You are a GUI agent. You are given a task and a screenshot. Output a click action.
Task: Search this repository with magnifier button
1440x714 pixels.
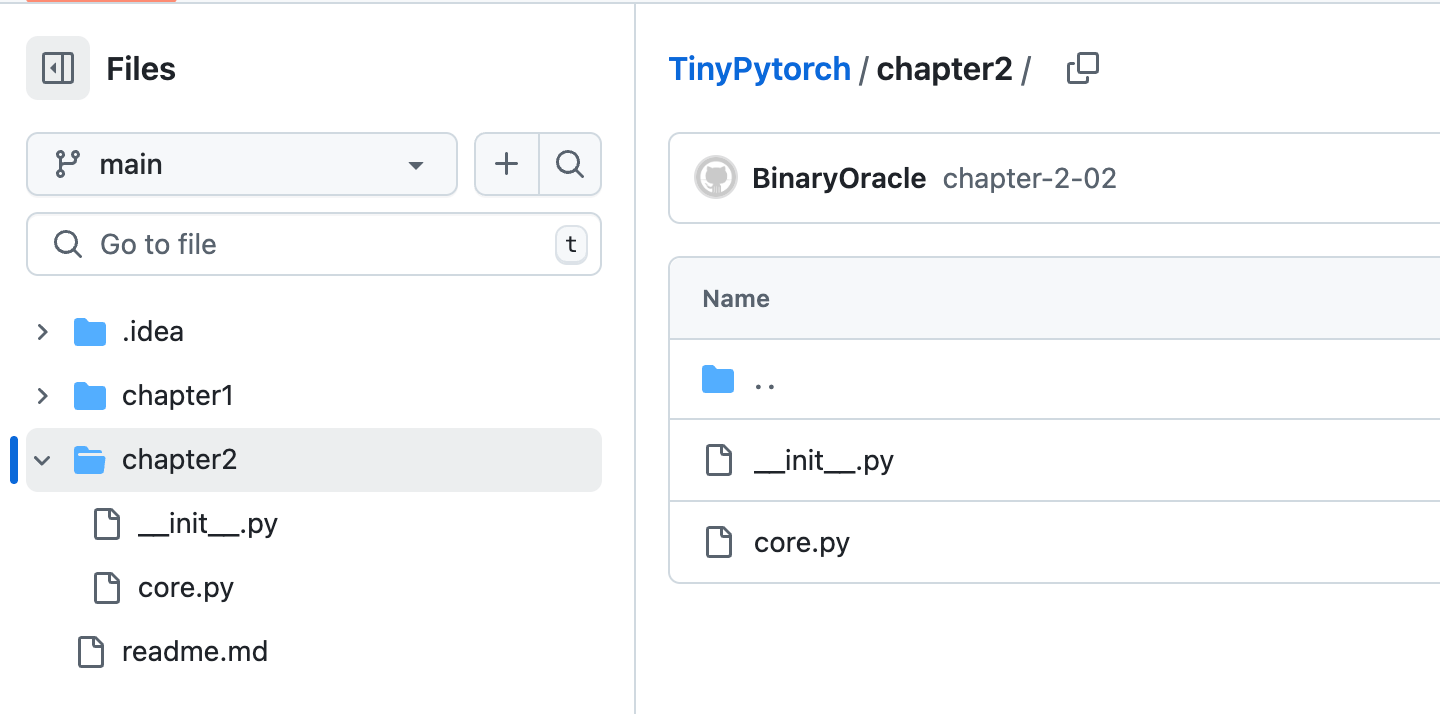[x=570, y=164]
